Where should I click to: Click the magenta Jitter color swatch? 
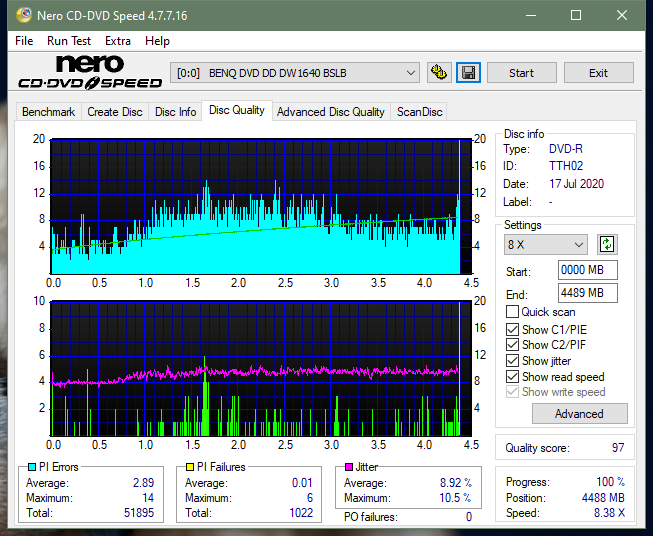(349, 467)
